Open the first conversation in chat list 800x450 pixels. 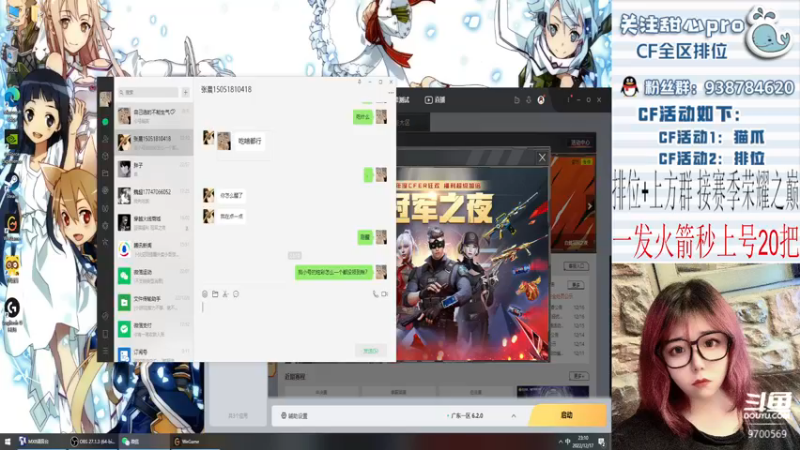point(154,116)
